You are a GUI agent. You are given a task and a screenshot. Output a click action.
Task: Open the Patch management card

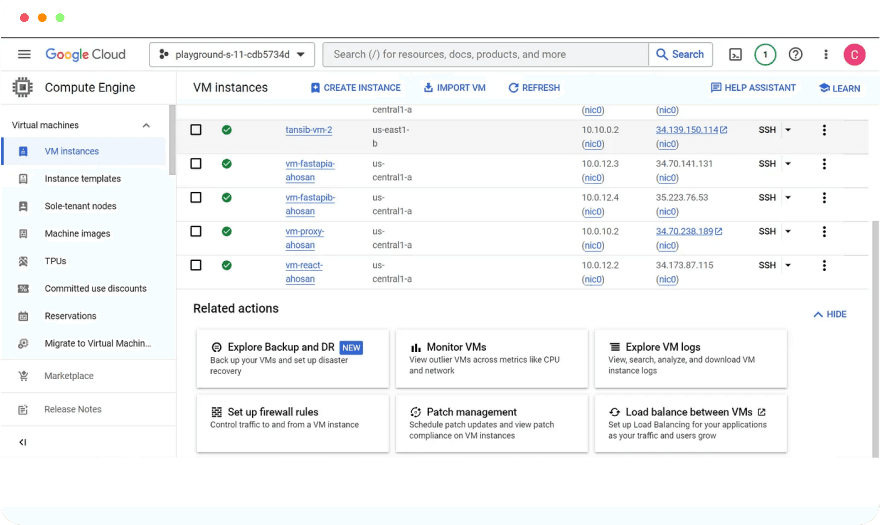(x=492, y=423)
